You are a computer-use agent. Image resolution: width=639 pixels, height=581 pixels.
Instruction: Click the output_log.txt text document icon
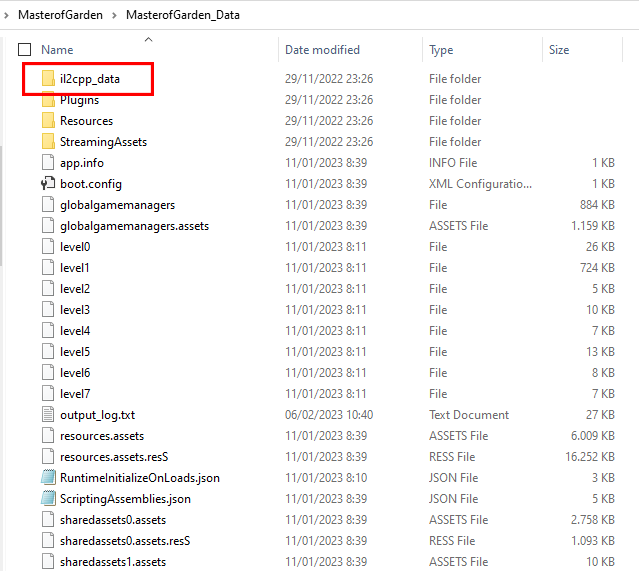point(48,414)
